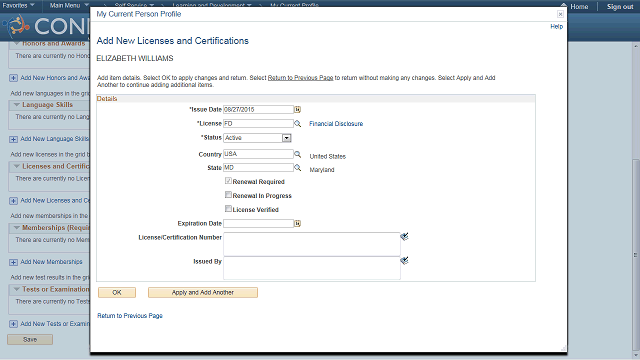Viewport: 640px width, 360px height.
Task: Click the ELIZABETH WILLIAMS name text
Action: pyautogui.click(x=135, y=58)
